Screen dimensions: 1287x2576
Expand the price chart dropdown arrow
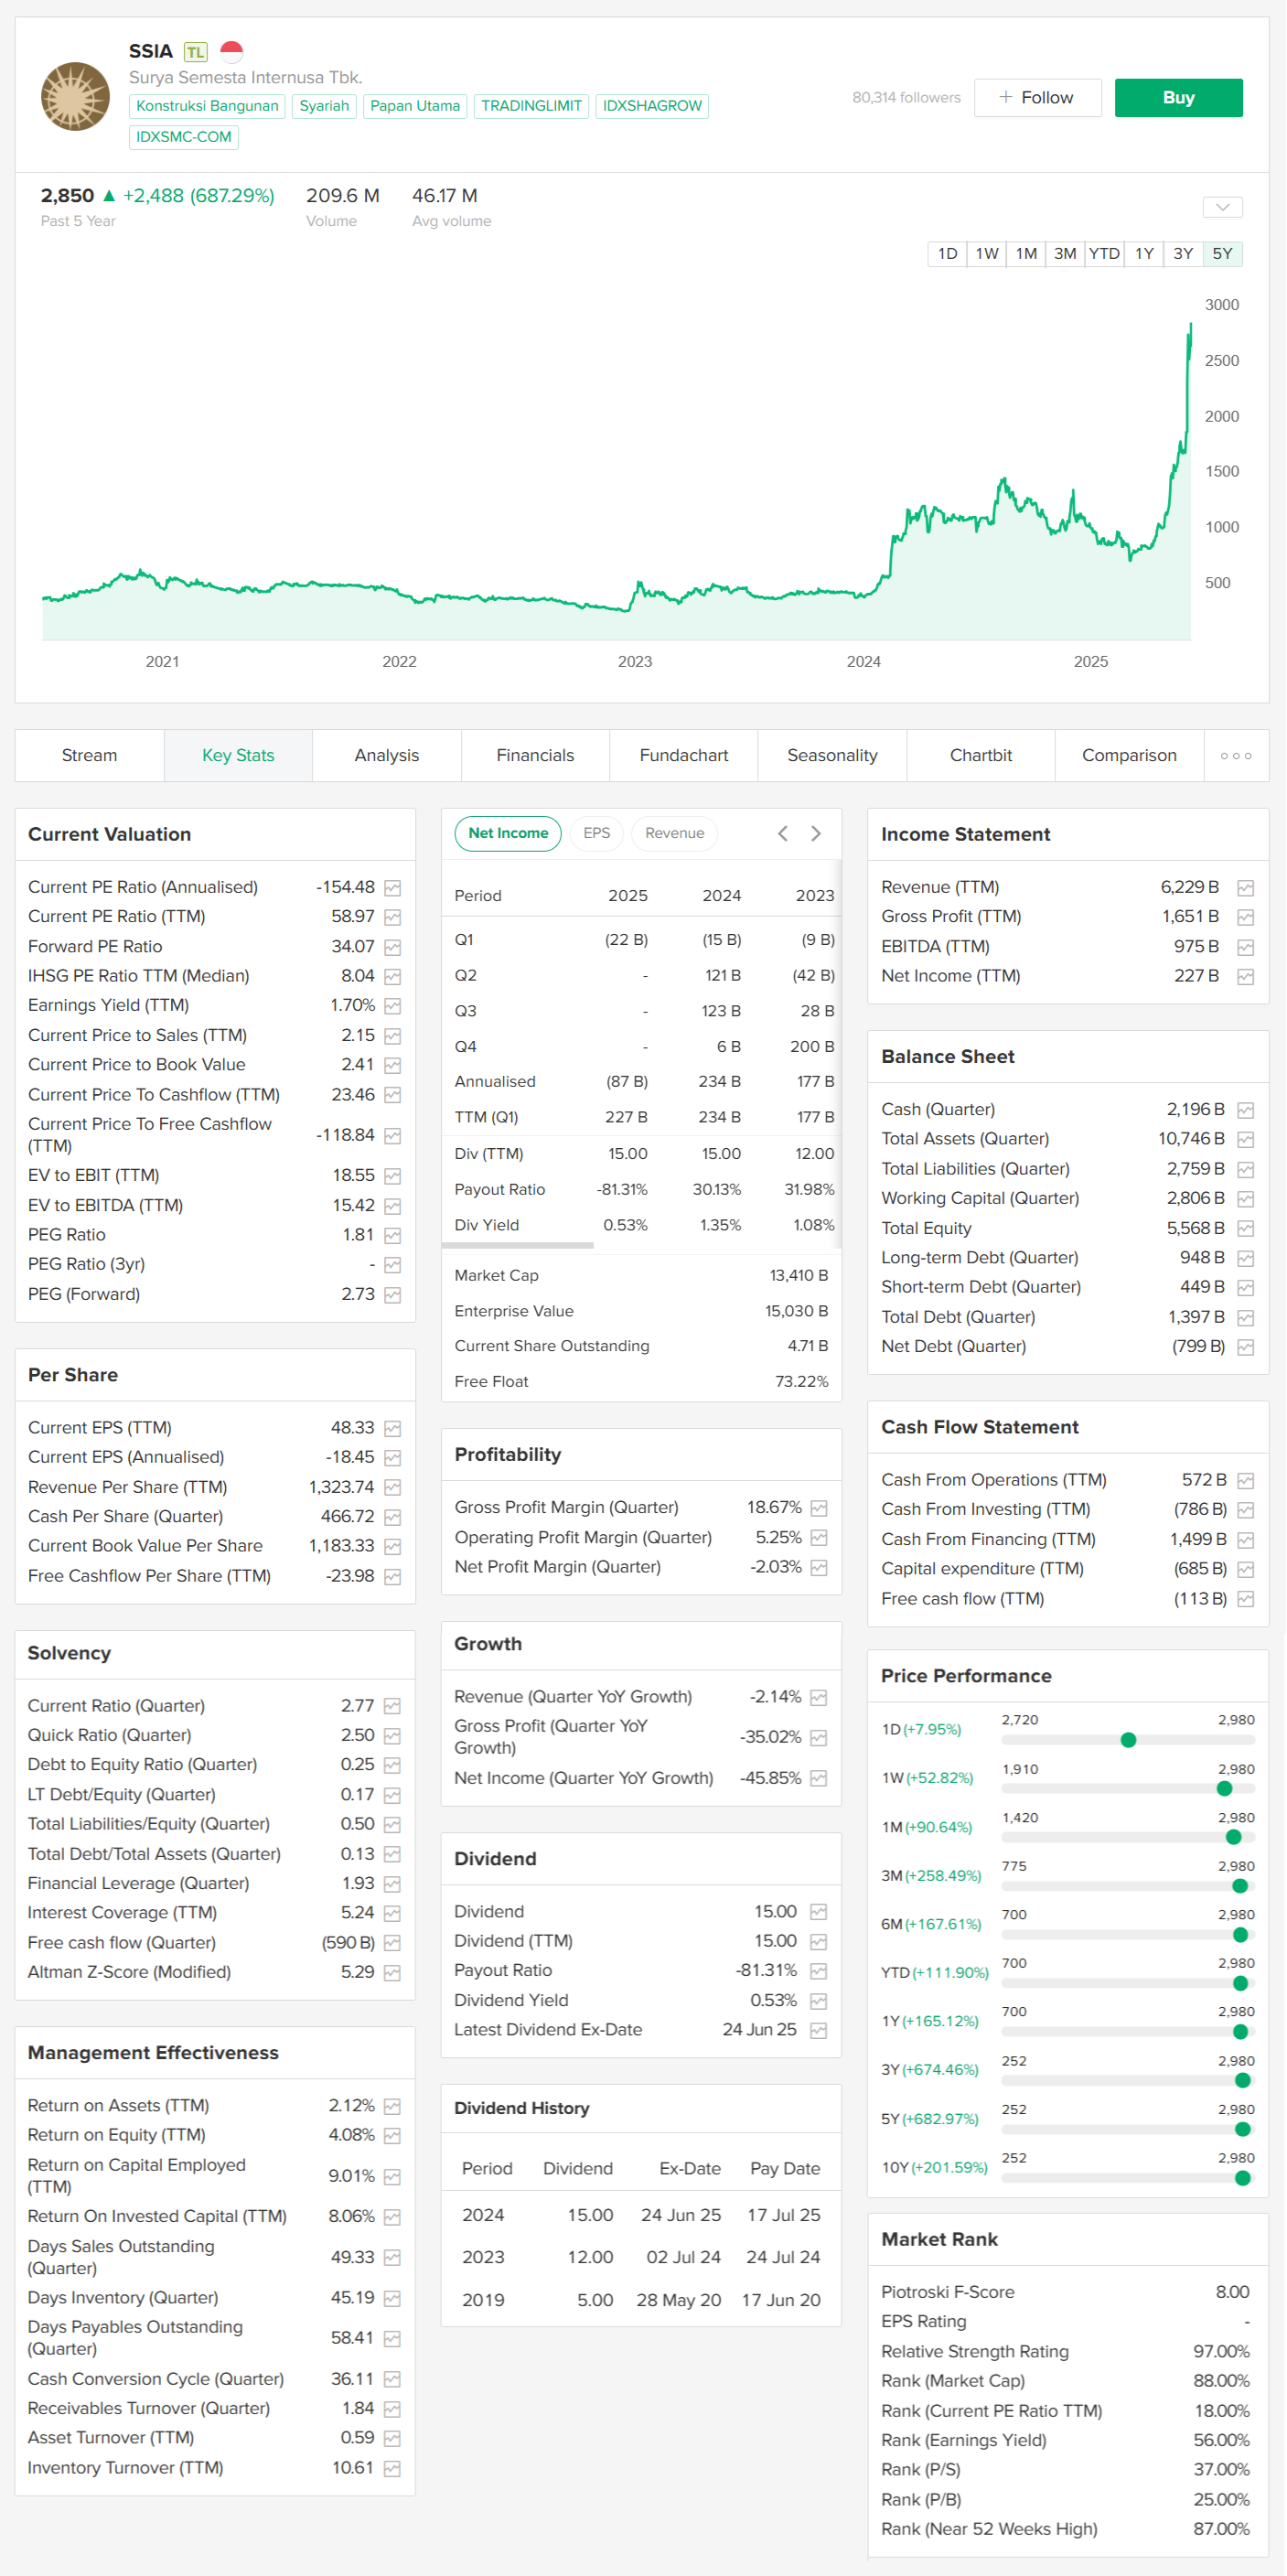pos(1224,207)
